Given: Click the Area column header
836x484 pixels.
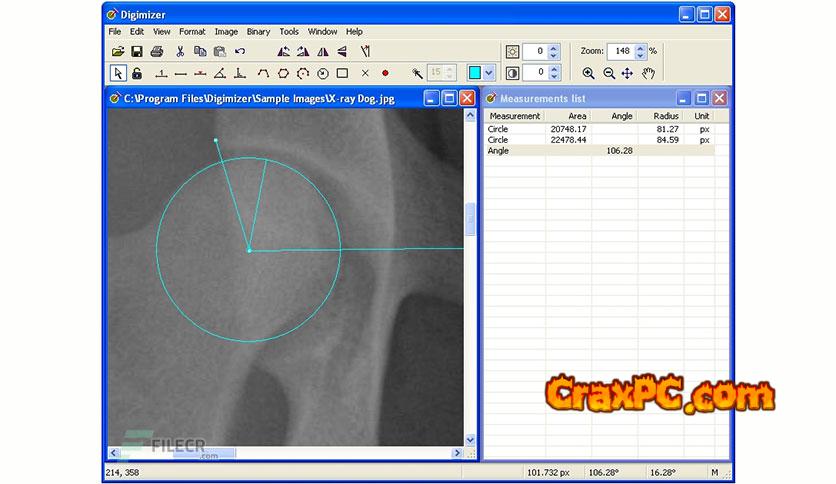Looking at the screenshot, I should coord(577,116).
